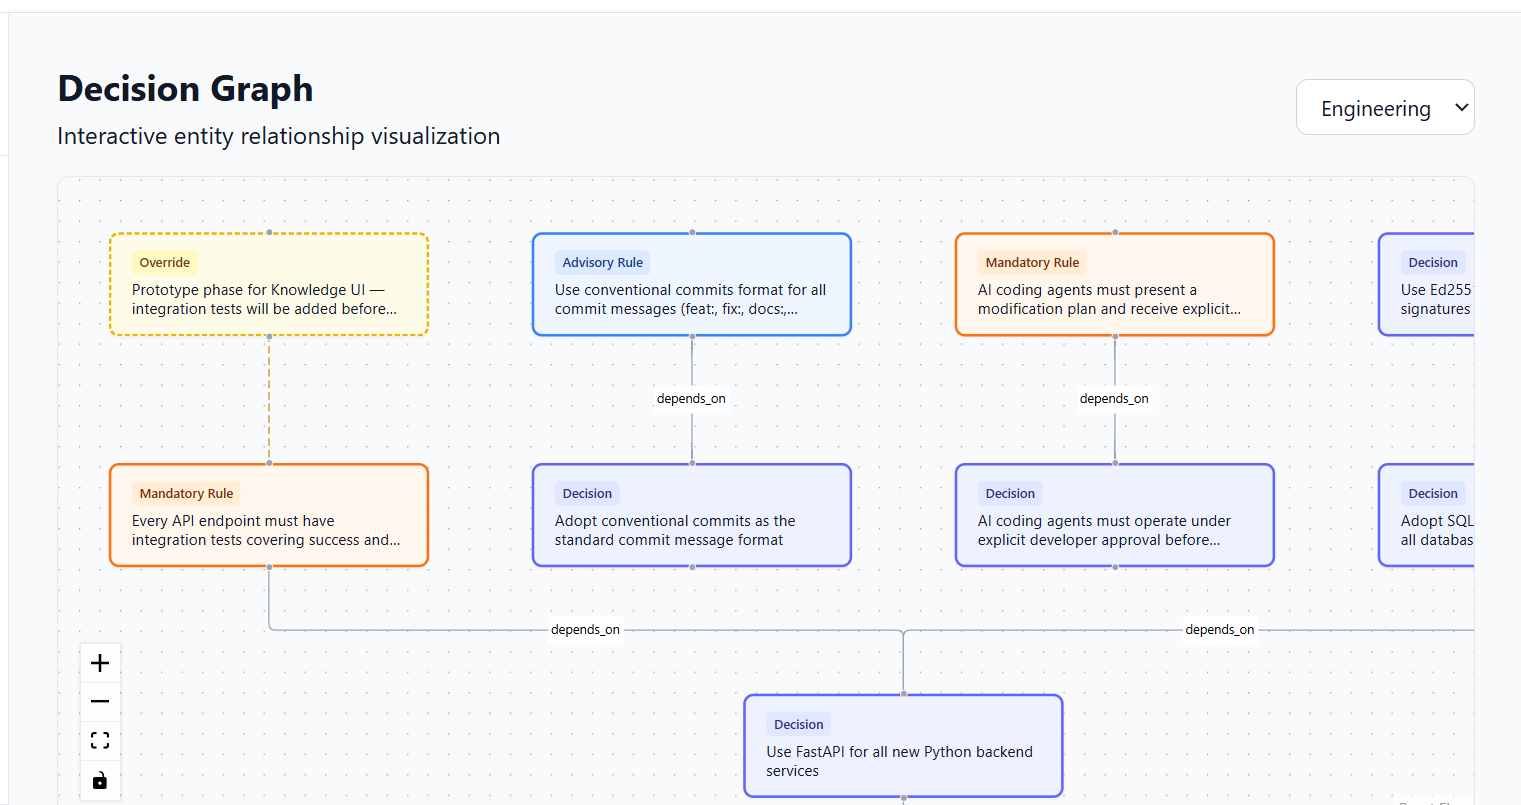Select the fit view icon
Image resolution: width=1521 pixels, height=805 pixels.
(100, 740)
